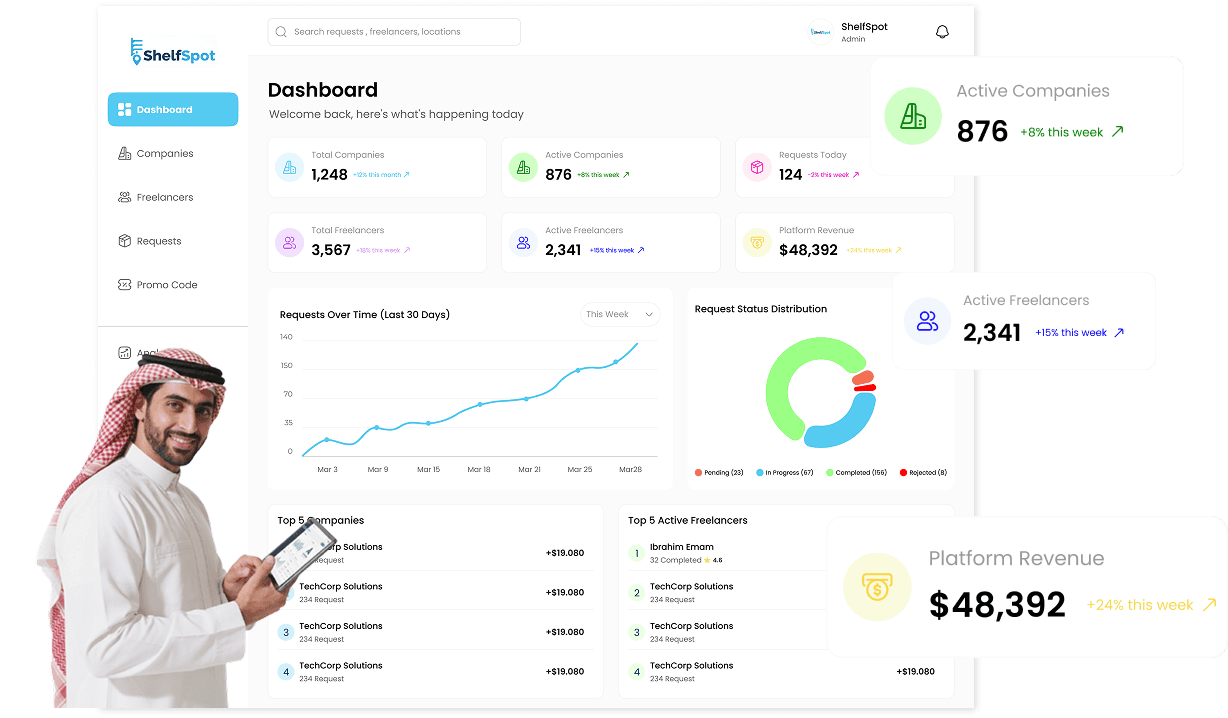The image size is (1228, 718).
Task: Click the Promo Code ticket icon
Action: [125, 285]
